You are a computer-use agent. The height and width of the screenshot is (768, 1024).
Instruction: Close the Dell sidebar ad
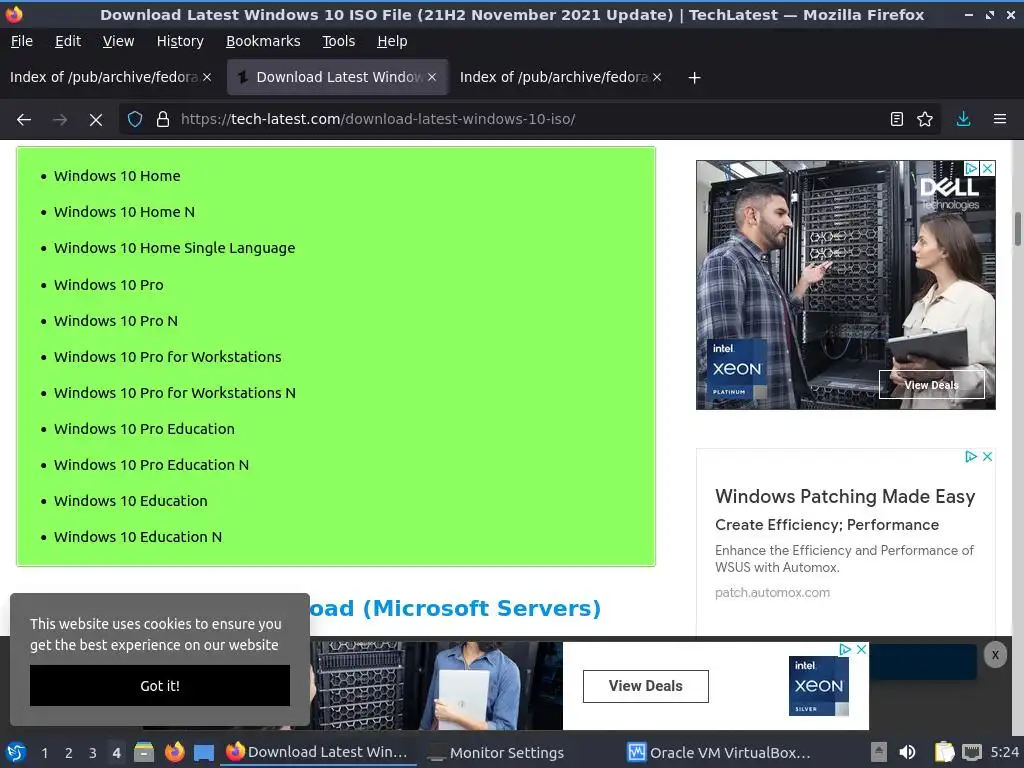click(988, 168)
